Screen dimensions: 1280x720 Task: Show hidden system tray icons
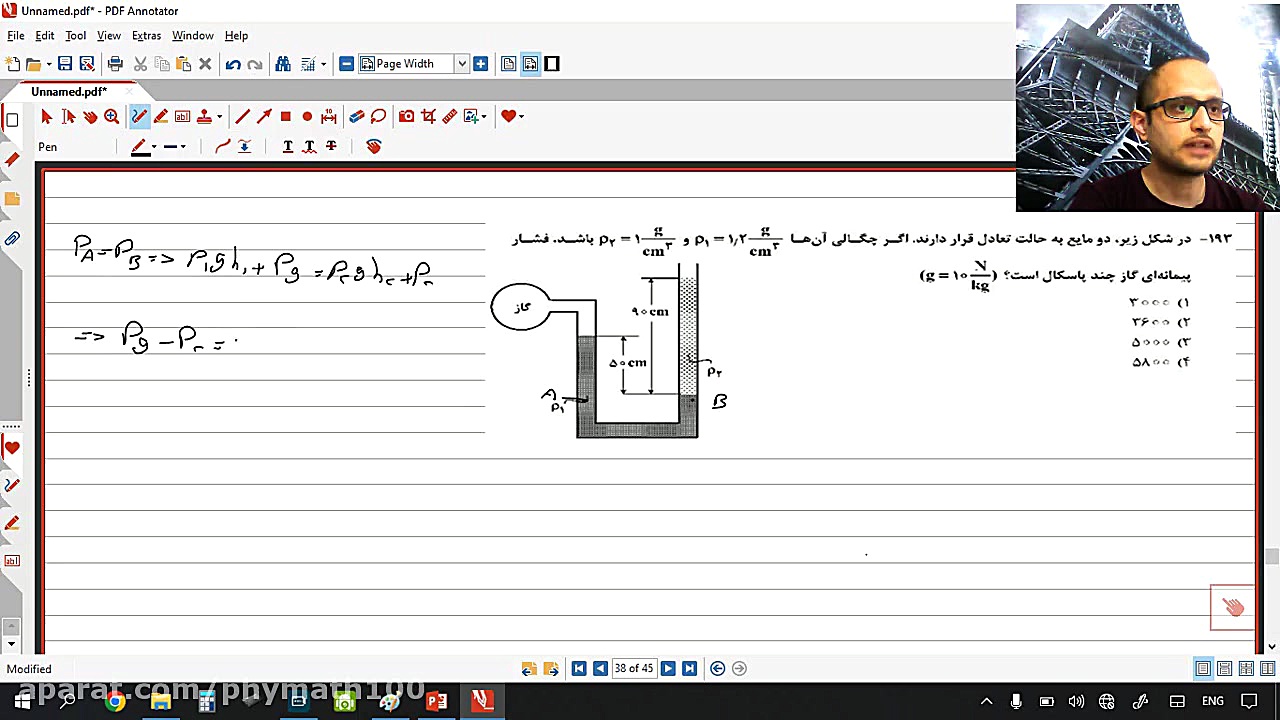click(986, 702)
